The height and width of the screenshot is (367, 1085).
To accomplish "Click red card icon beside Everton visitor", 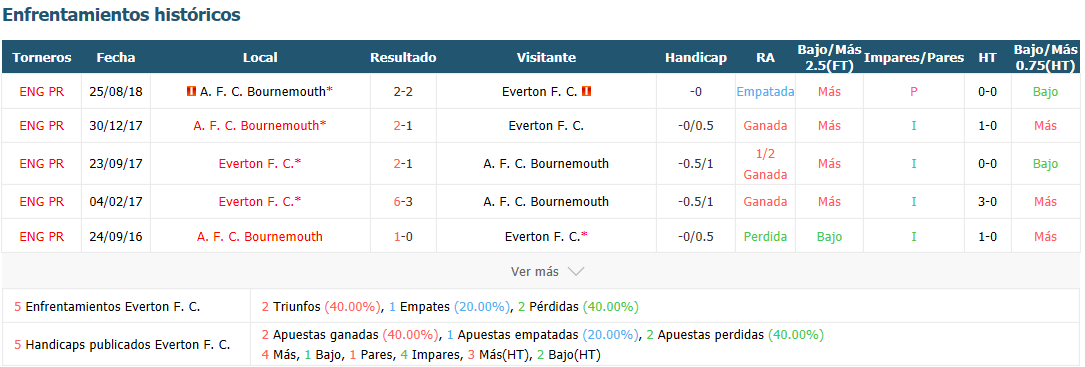I will click(586, 91).
